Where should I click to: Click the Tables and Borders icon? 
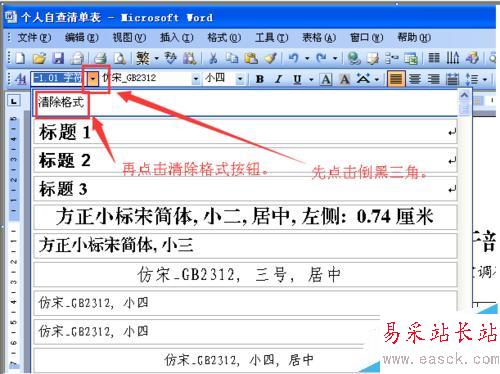[373, 58]
